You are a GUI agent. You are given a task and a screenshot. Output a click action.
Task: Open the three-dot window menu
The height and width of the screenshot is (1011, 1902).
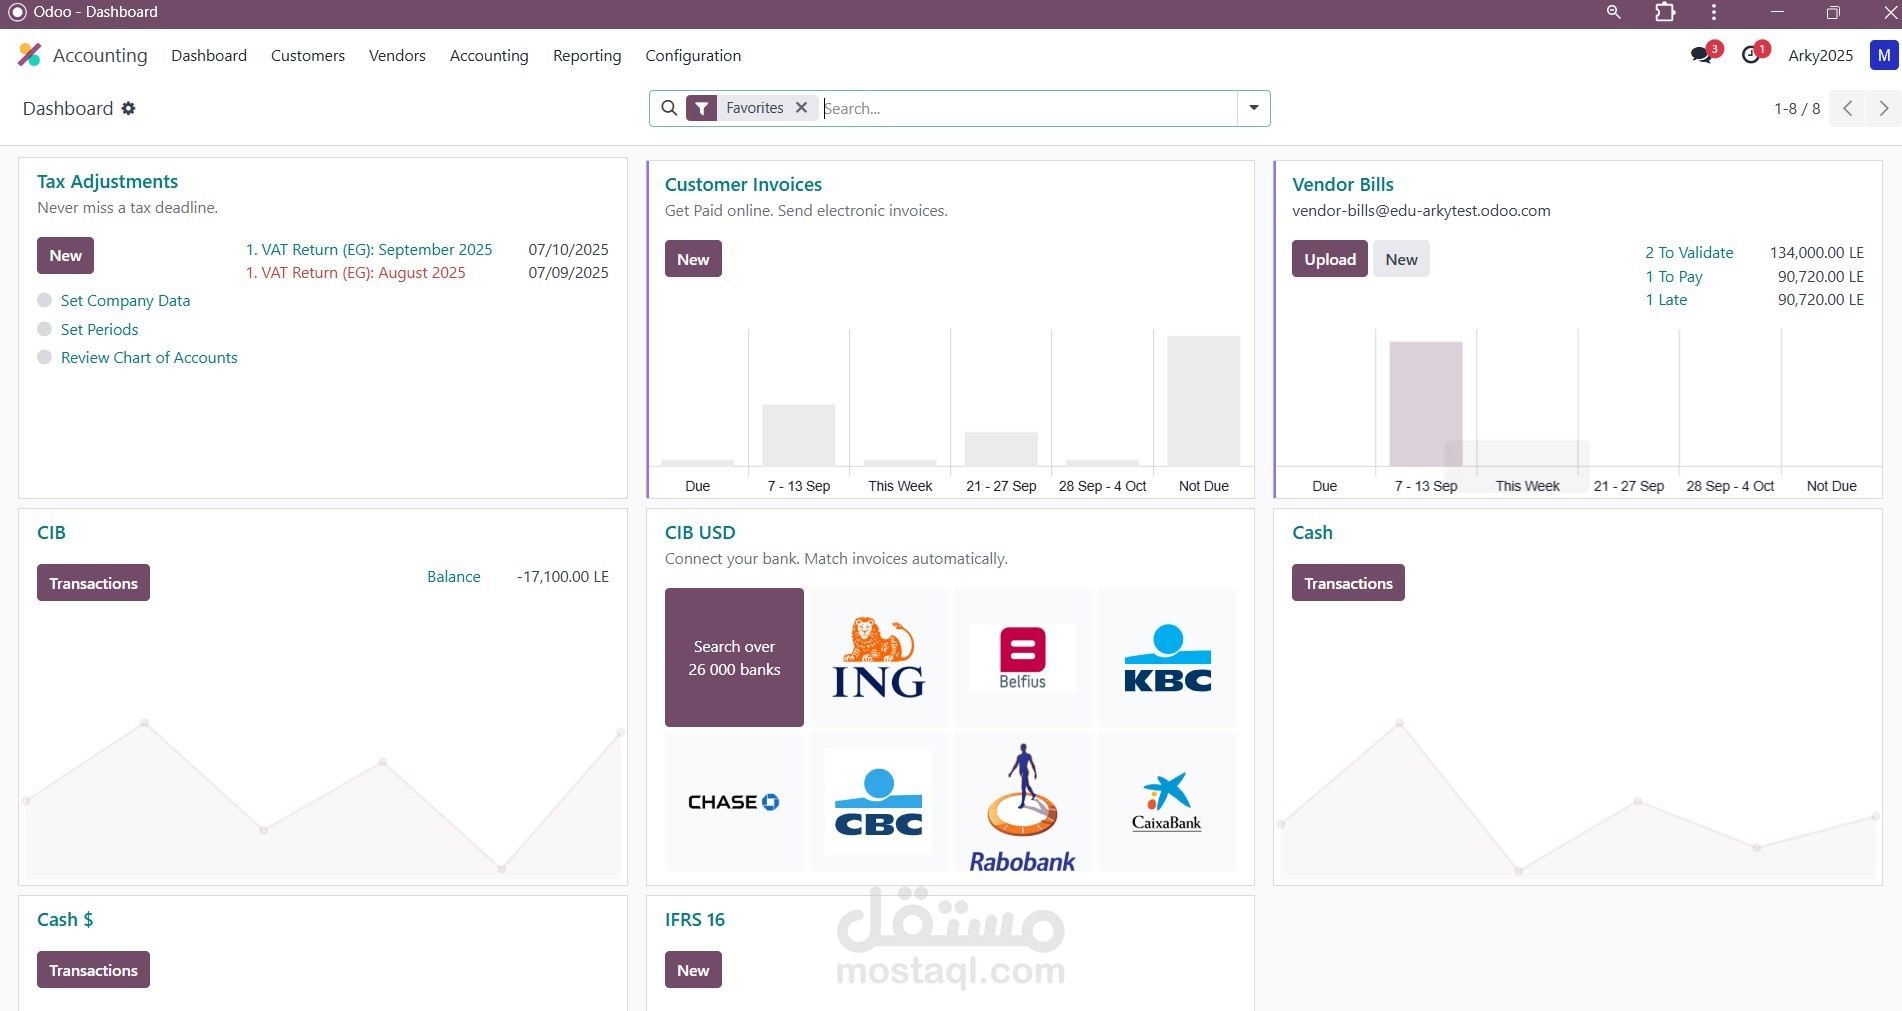tap(1714, 12)
